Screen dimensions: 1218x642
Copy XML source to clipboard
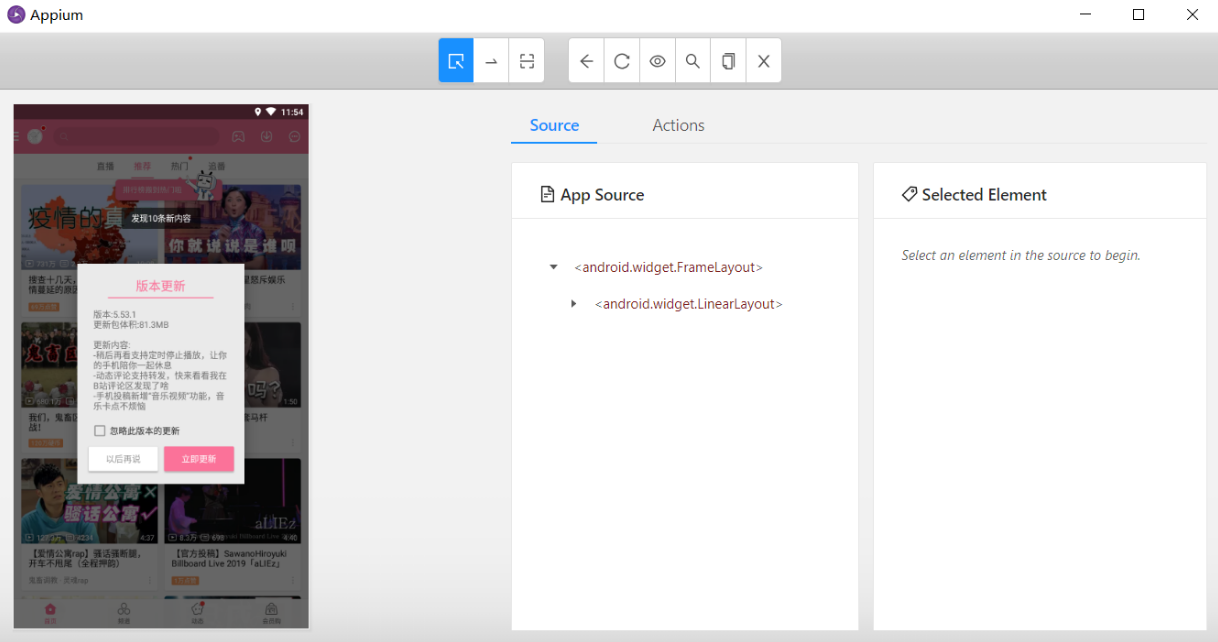coord(728,61)
